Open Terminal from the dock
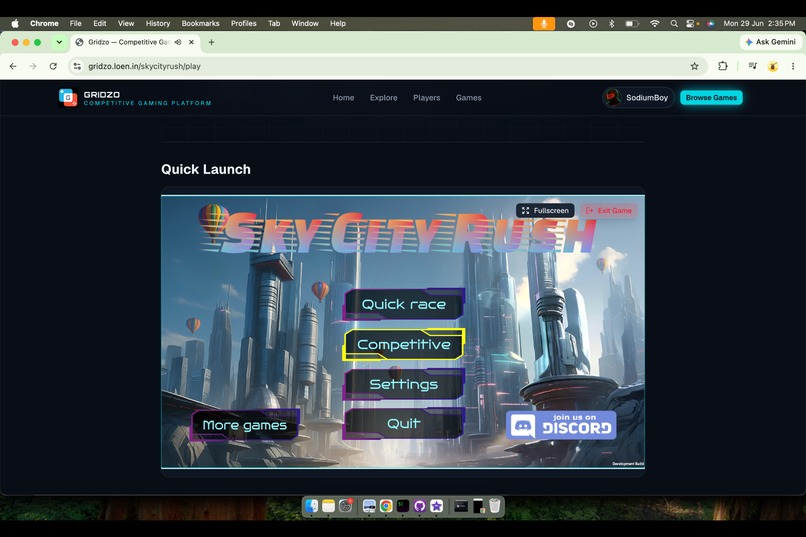The width and height of the screenshot is (806, 537). coord(403,506)
